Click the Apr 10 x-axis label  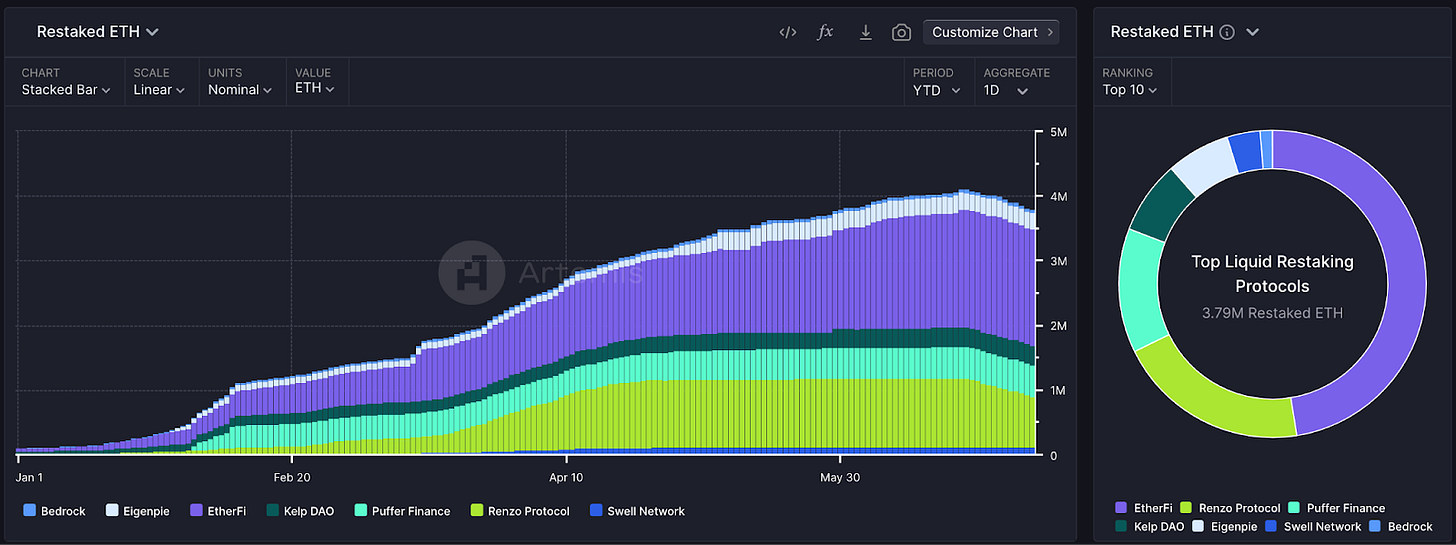566,478
